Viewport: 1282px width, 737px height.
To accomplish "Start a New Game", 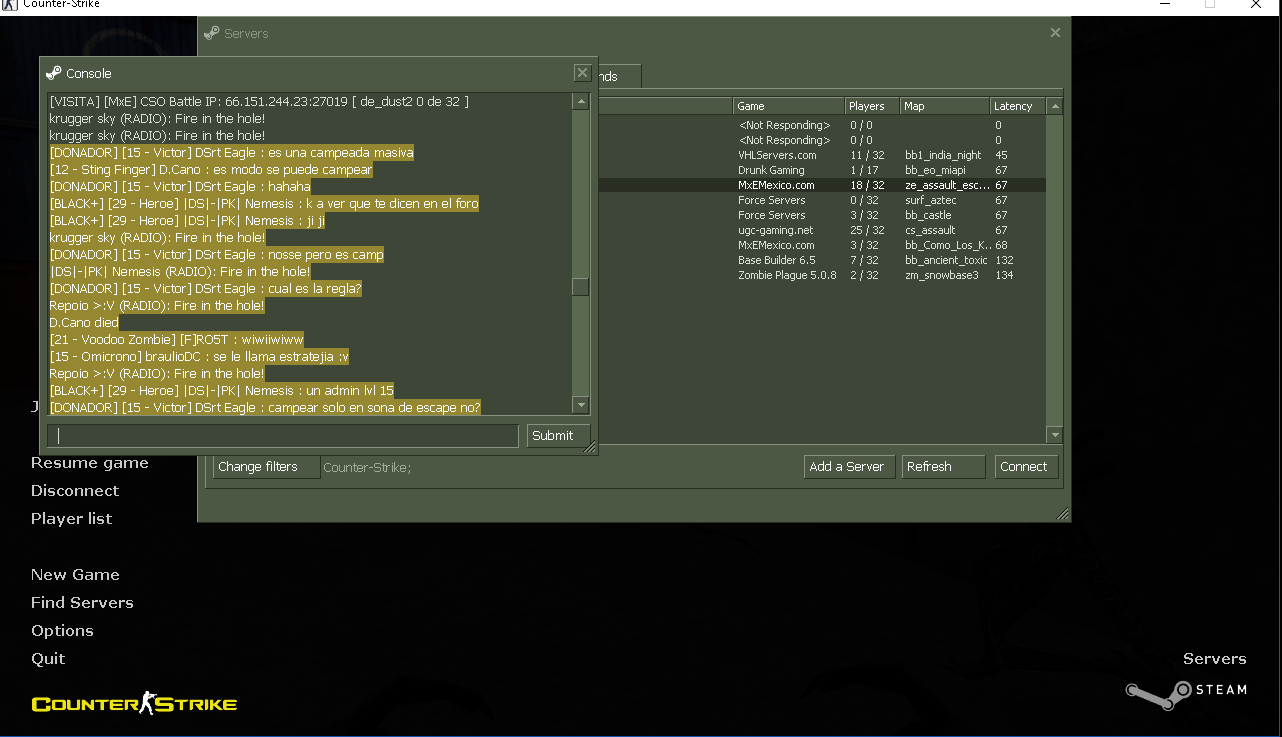I will (x=75, y=575).
